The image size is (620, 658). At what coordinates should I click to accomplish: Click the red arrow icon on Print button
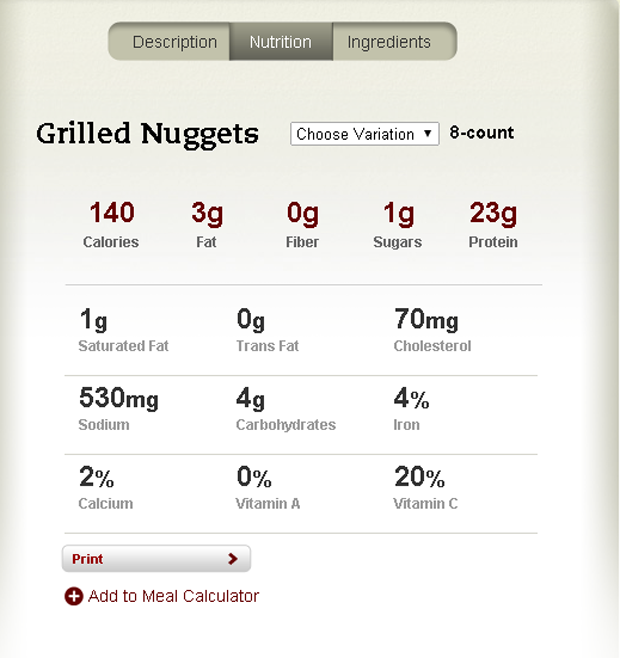233,559
